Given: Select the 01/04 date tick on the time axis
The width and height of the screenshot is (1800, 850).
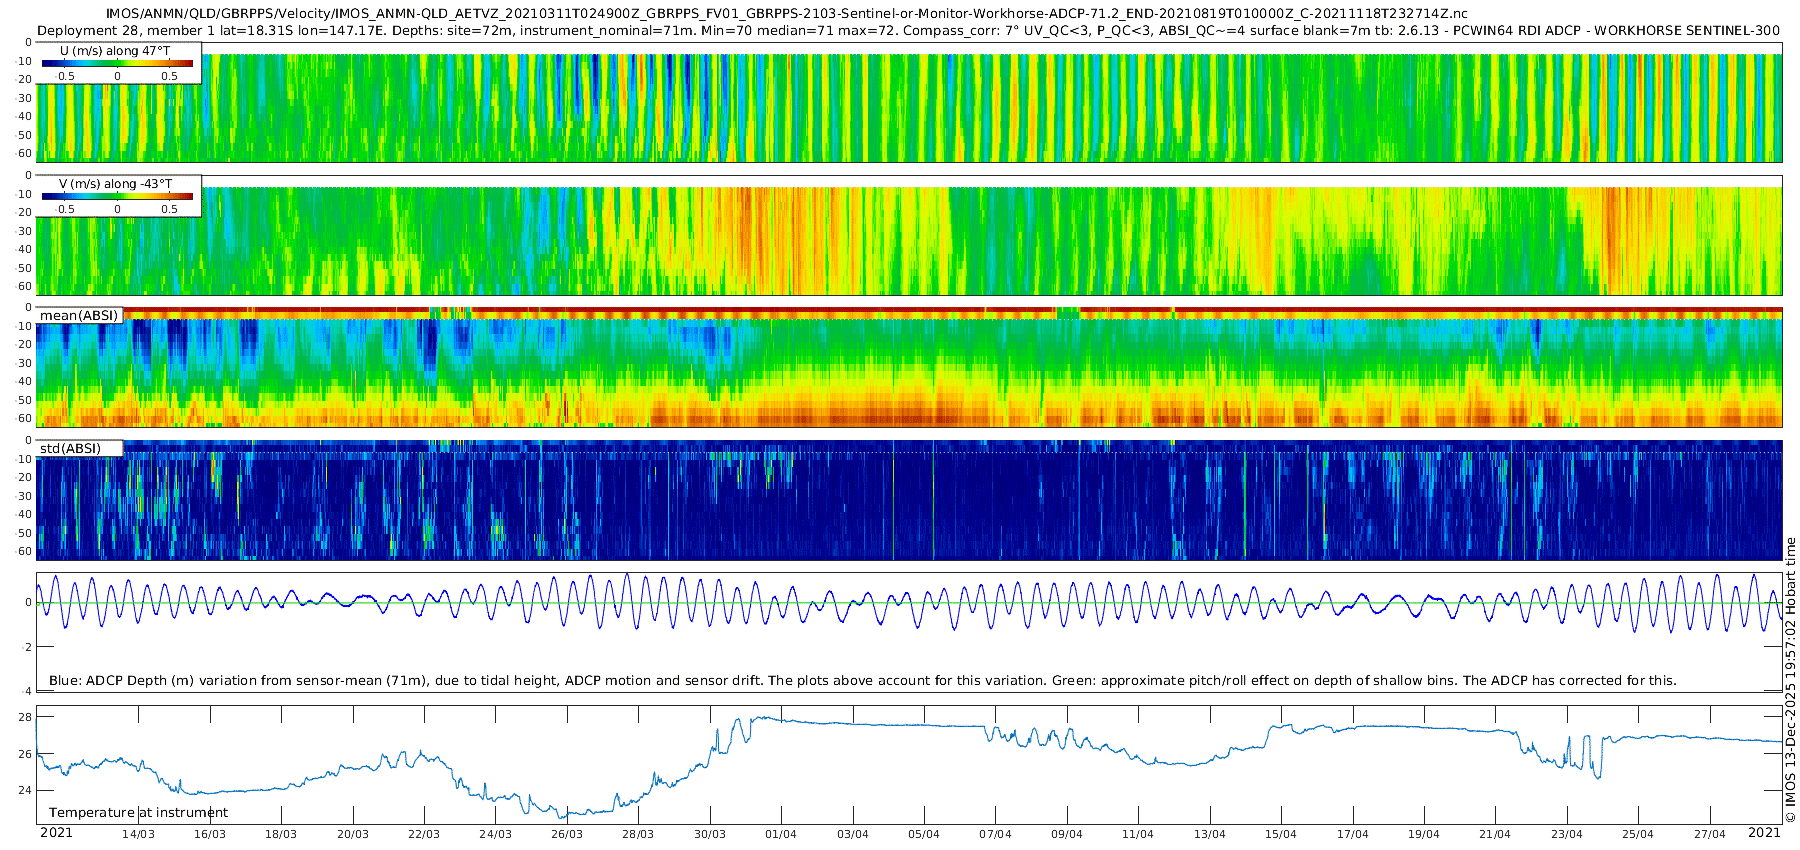Looking at the screenshot, I should click(781, 834).
